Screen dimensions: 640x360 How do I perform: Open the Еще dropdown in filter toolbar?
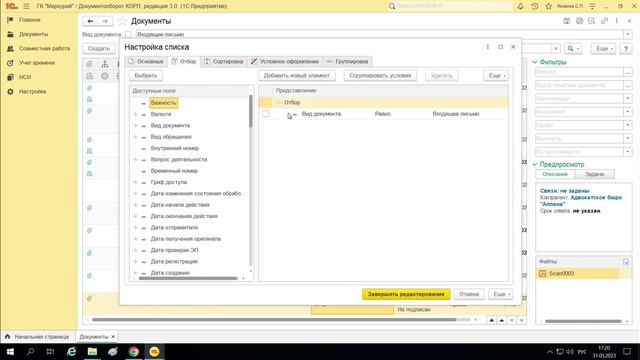point(496,76)
